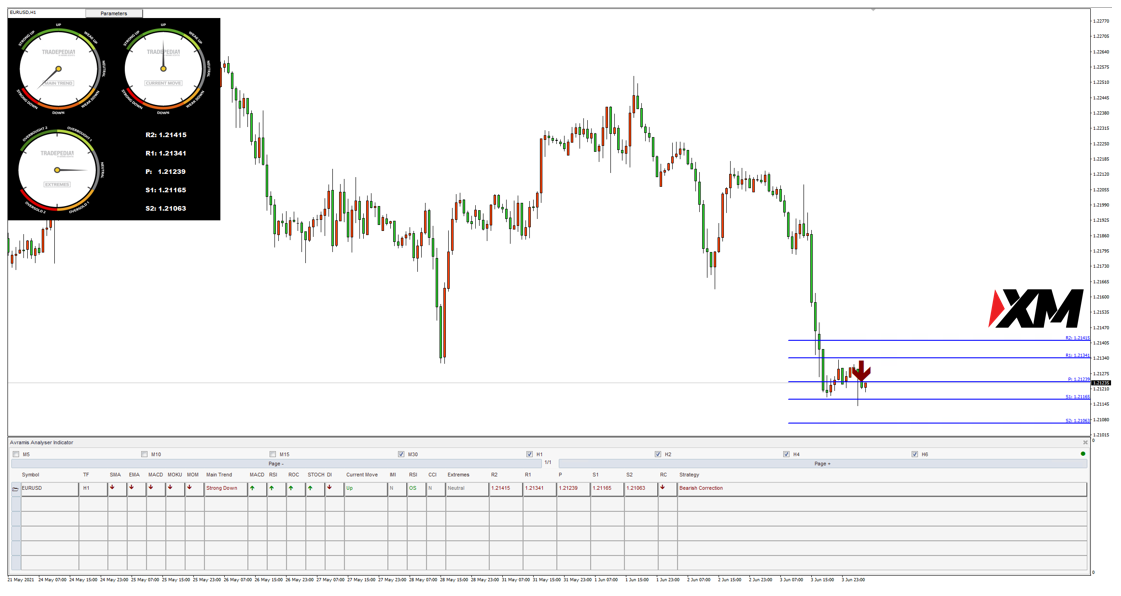The height and width of the screenshot is (596, 1121).
Task: Go to previous page with 'Page -'
Action: pyautogui.click(x=276, y=463)
